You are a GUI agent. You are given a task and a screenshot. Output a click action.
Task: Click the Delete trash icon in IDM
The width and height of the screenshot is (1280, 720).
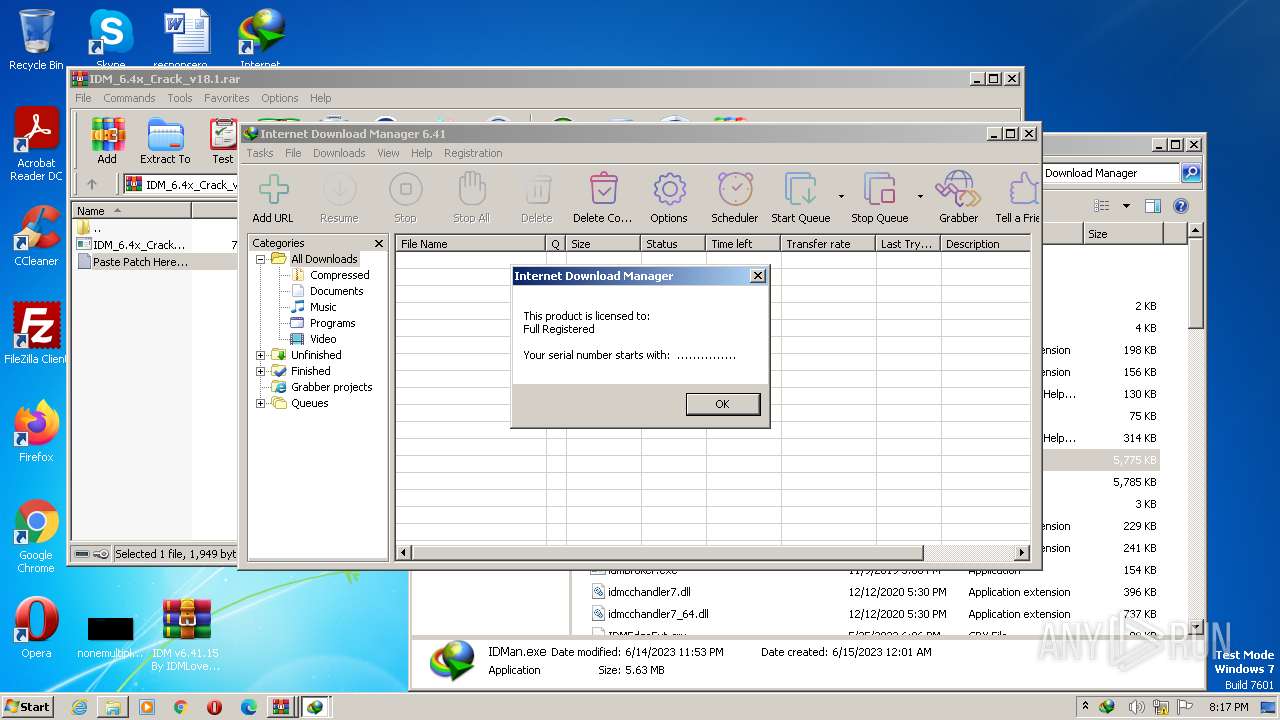point(537,189)
